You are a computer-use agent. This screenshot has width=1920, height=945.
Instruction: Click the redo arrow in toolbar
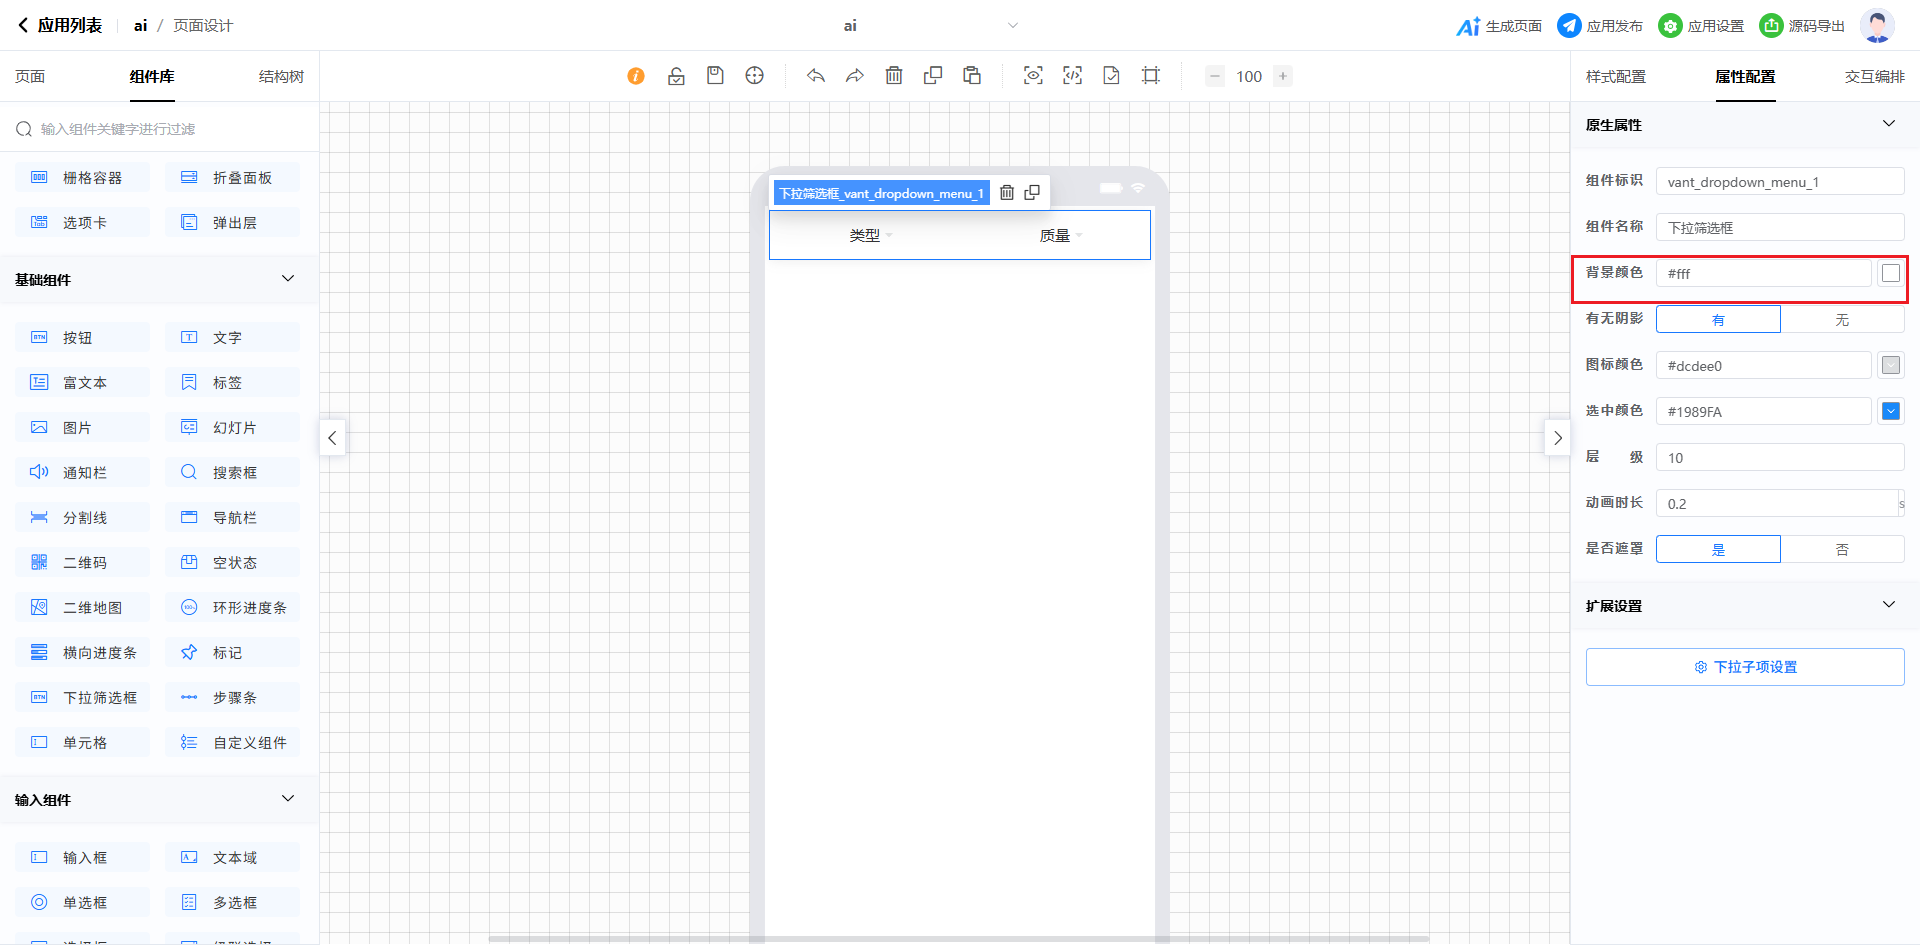(x=855, y=76)
